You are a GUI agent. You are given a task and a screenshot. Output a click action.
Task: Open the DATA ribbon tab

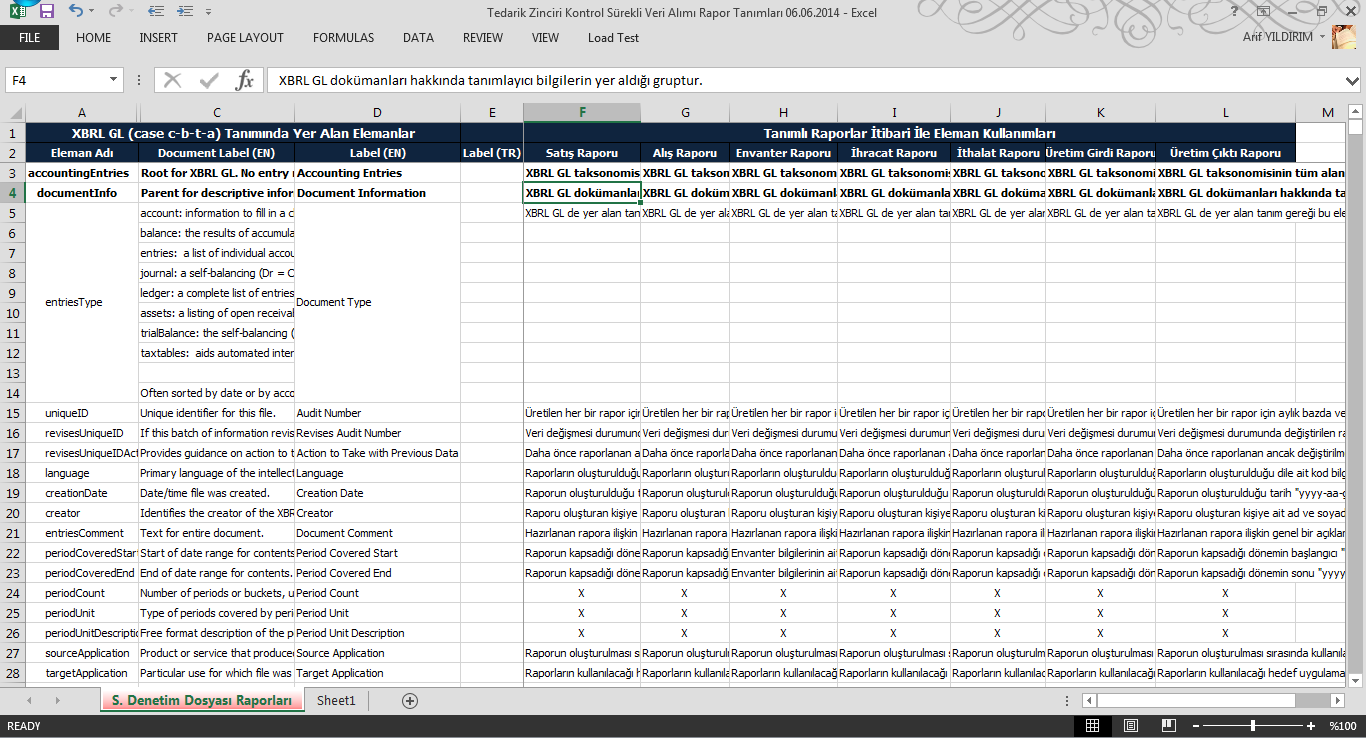click(418, 38)
